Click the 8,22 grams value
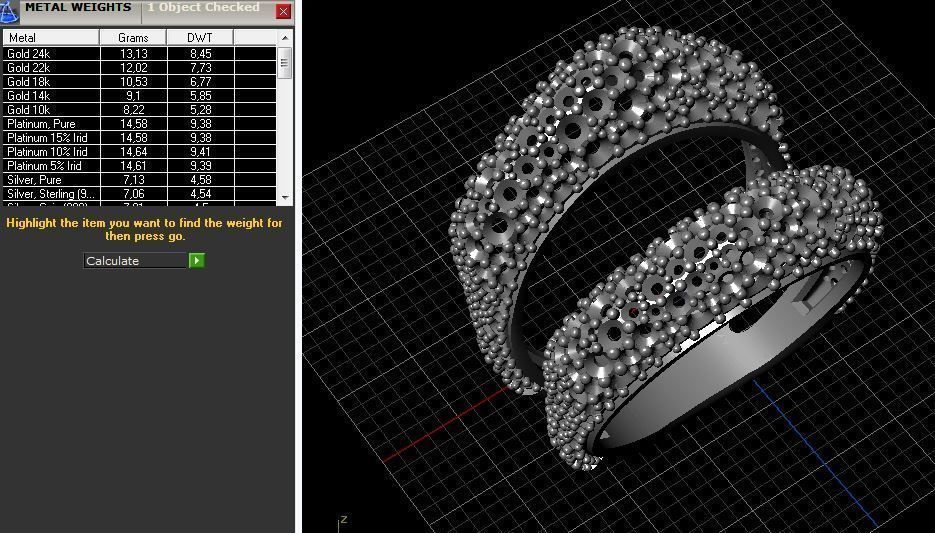This screenshot has width=935, height=533. (x=134, y=110)
